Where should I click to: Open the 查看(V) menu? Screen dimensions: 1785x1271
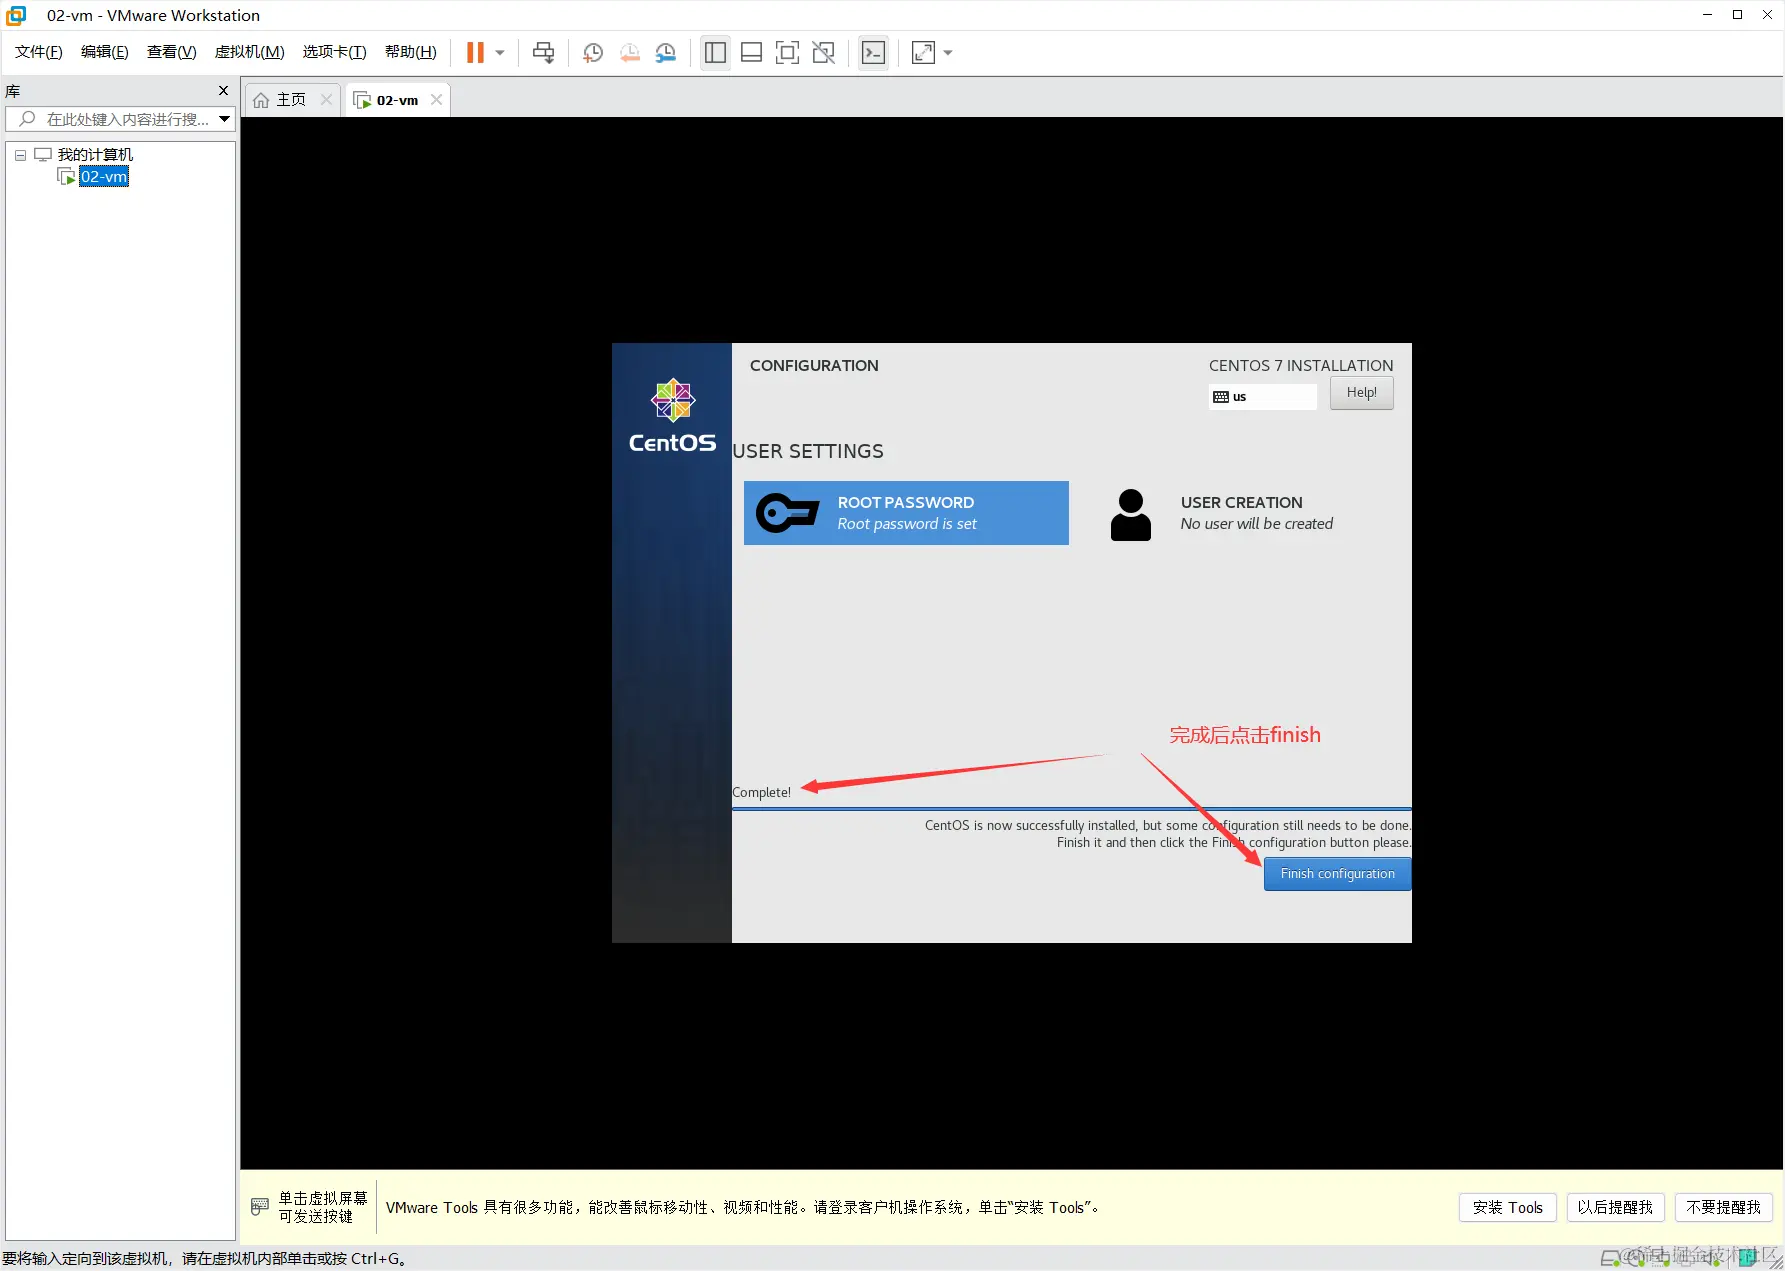point(172,52)
